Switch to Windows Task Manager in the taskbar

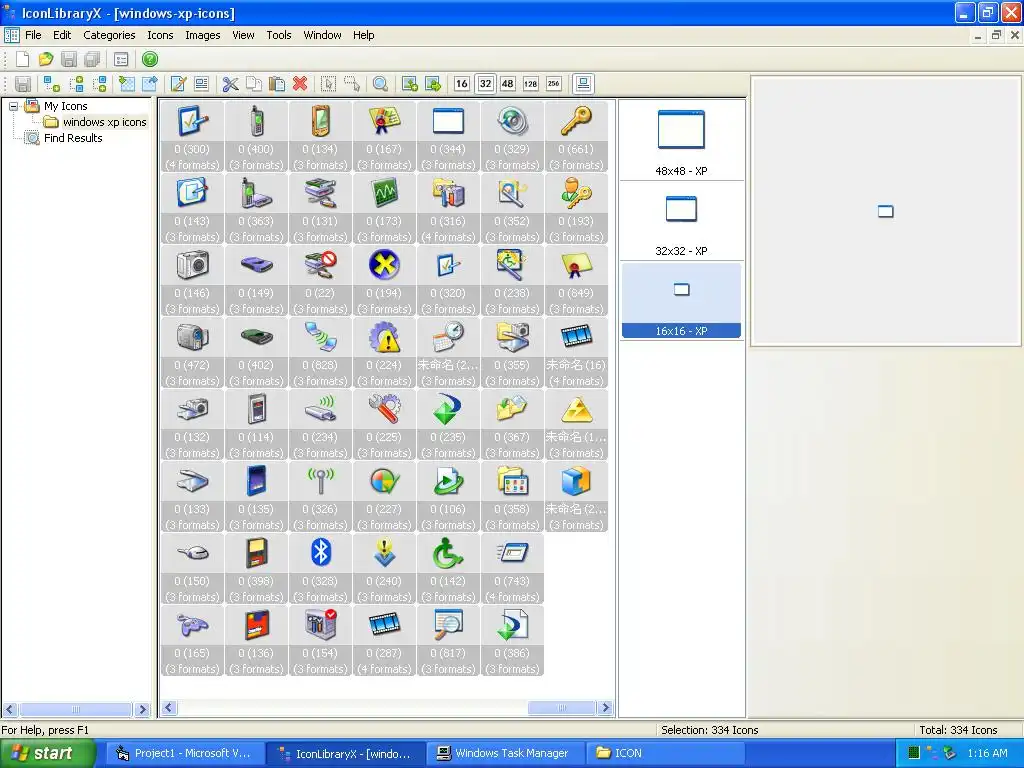coord(505,753)
